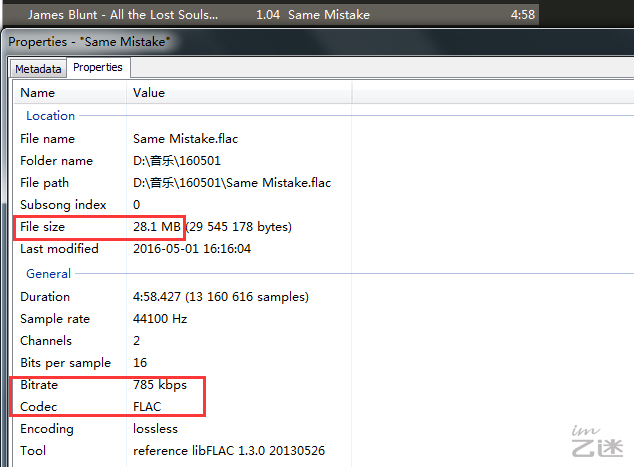The image size is (634, 467).
Task: Click the Value column header
Action: click(x=239, y=93)
